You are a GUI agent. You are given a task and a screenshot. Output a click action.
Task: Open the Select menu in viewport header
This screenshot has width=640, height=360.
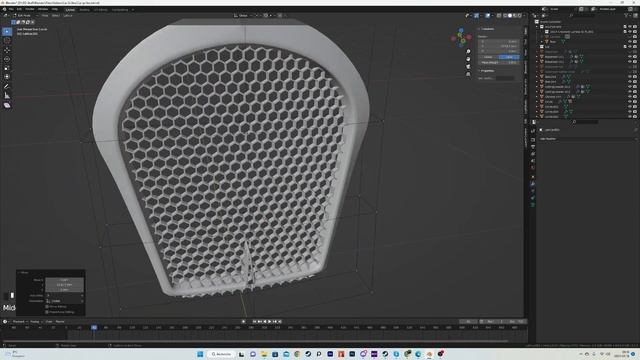[x=56, y=16]
